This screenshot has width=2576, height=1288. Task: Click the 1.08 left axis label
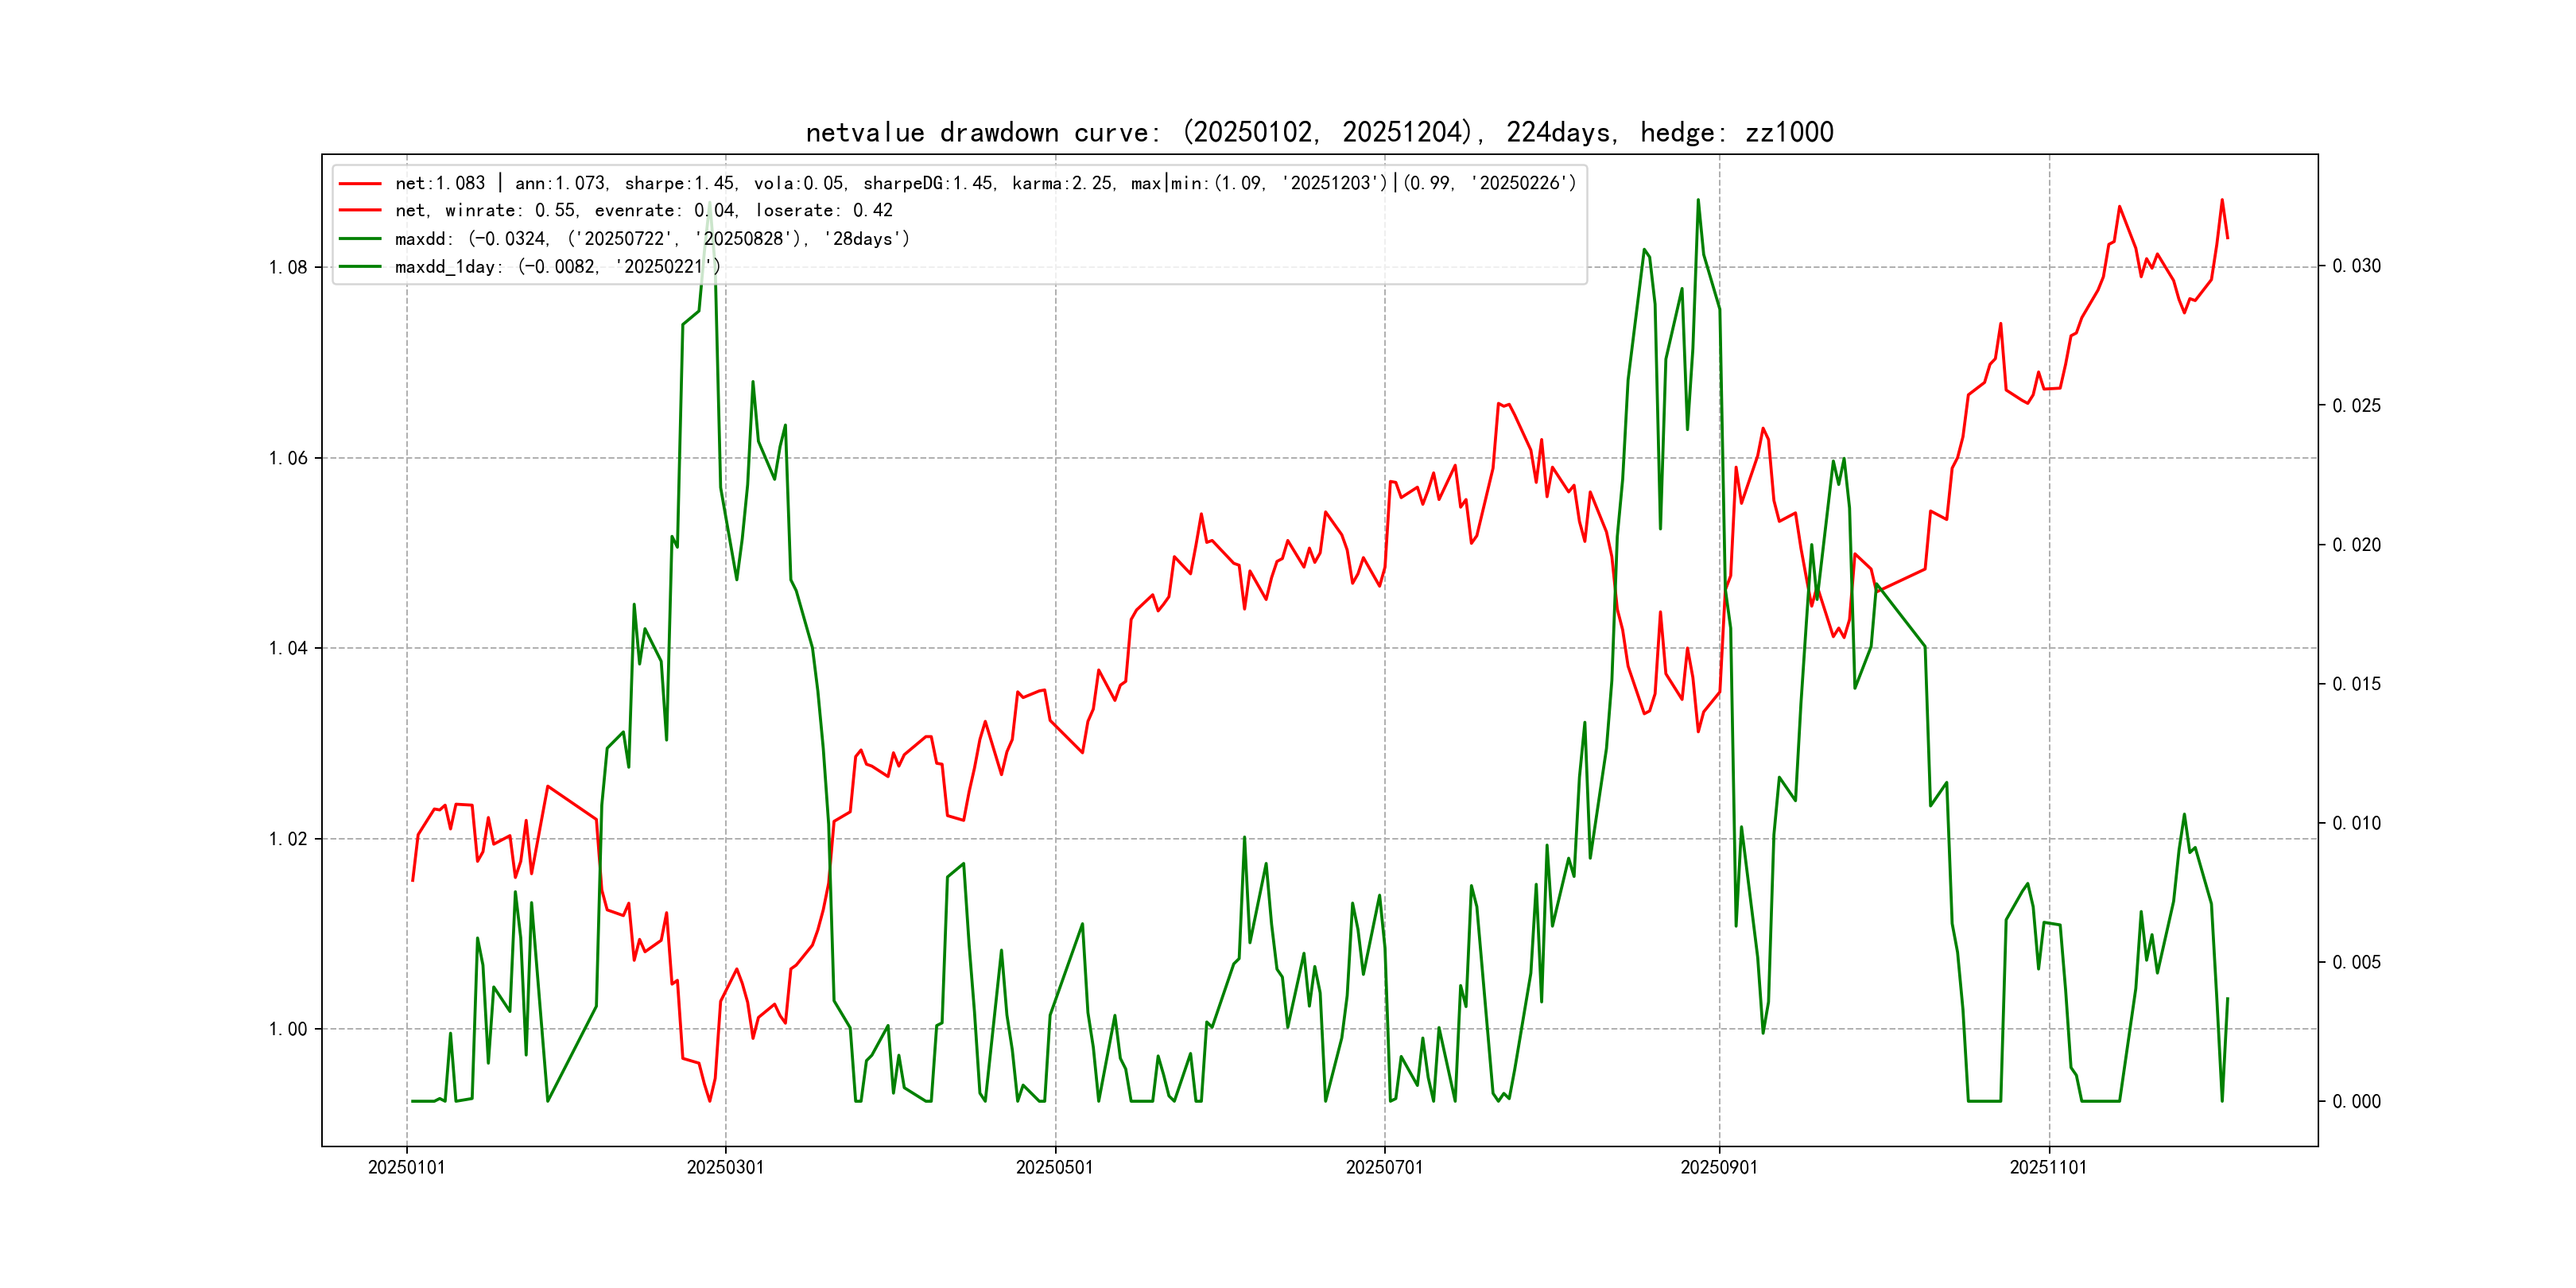[288, 267]
